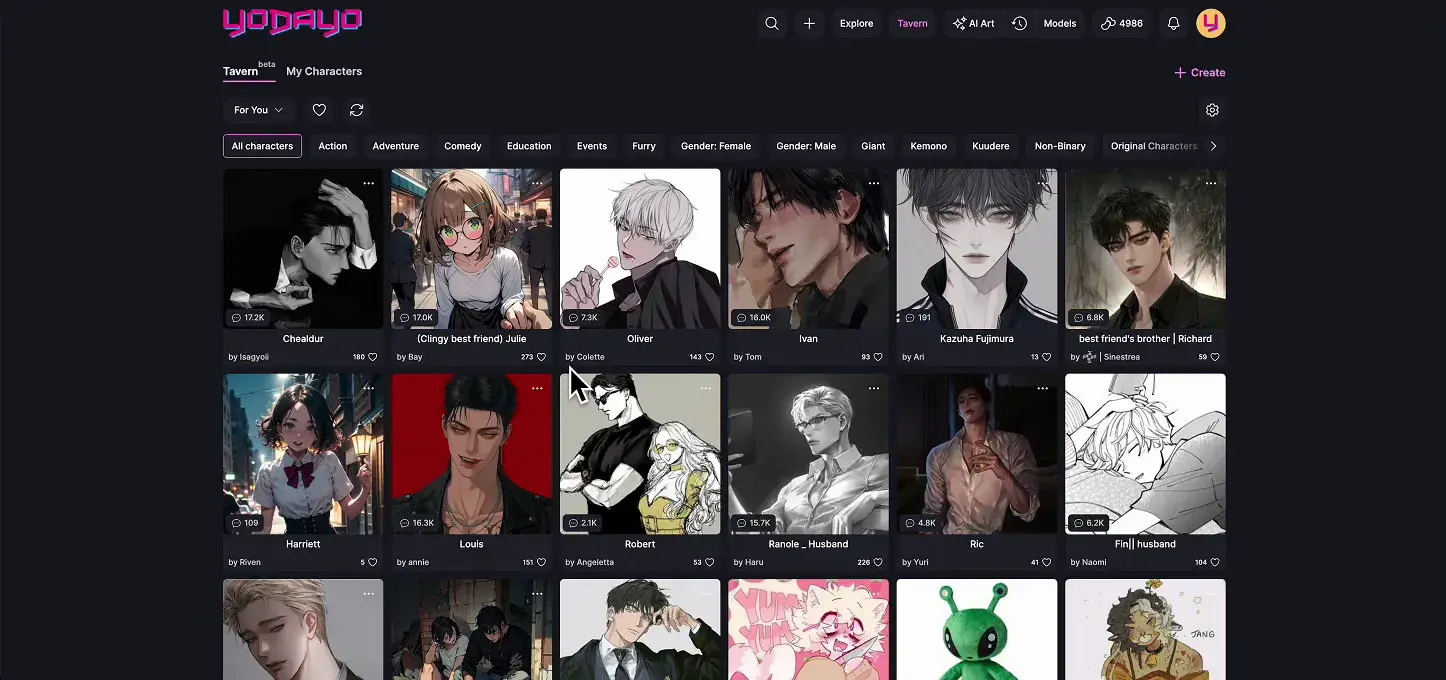The width and height of the screenshot is (1446, 680).
Task: Open the history clock icon
Action: click(1019, 23)
